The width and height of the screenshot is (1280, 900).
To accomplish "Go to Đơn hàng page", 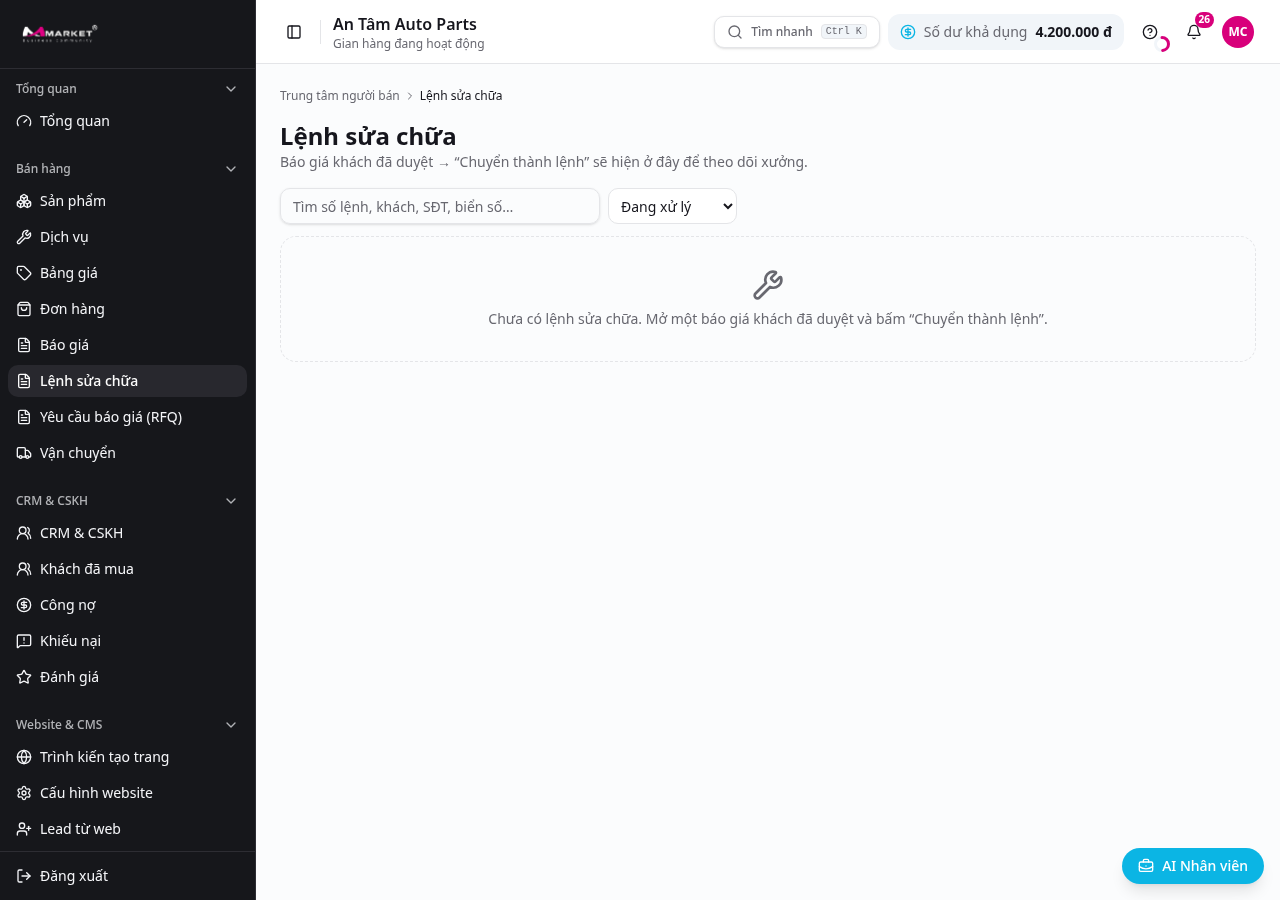I will tap(127, 309).
